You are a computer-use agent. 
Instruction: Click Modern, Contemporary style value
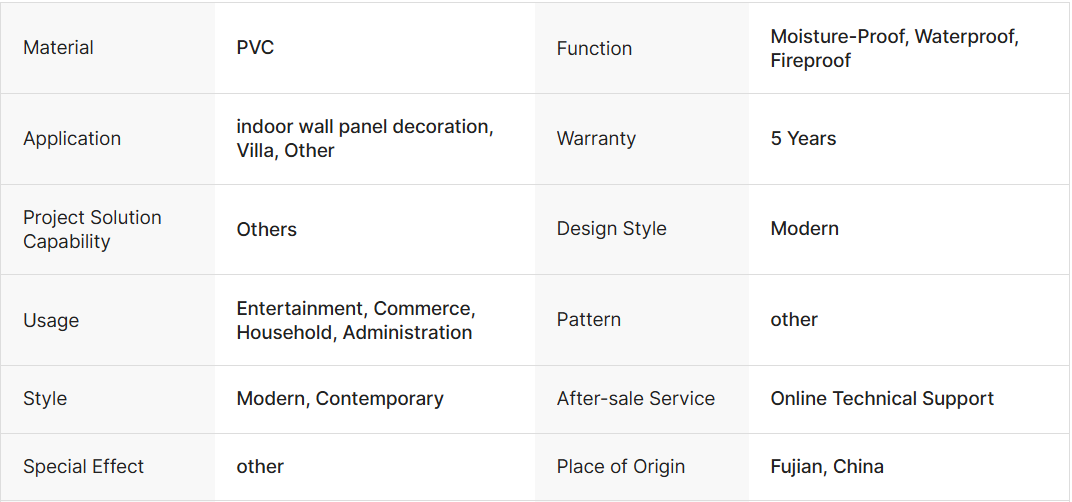[340, 399]
